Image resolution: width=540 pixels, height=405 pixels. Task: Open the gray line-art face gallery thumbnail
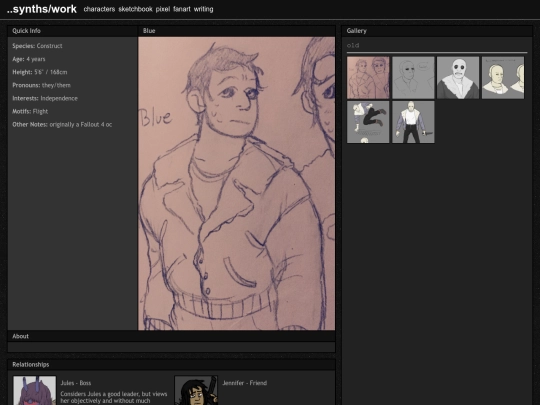pos(413,78)
